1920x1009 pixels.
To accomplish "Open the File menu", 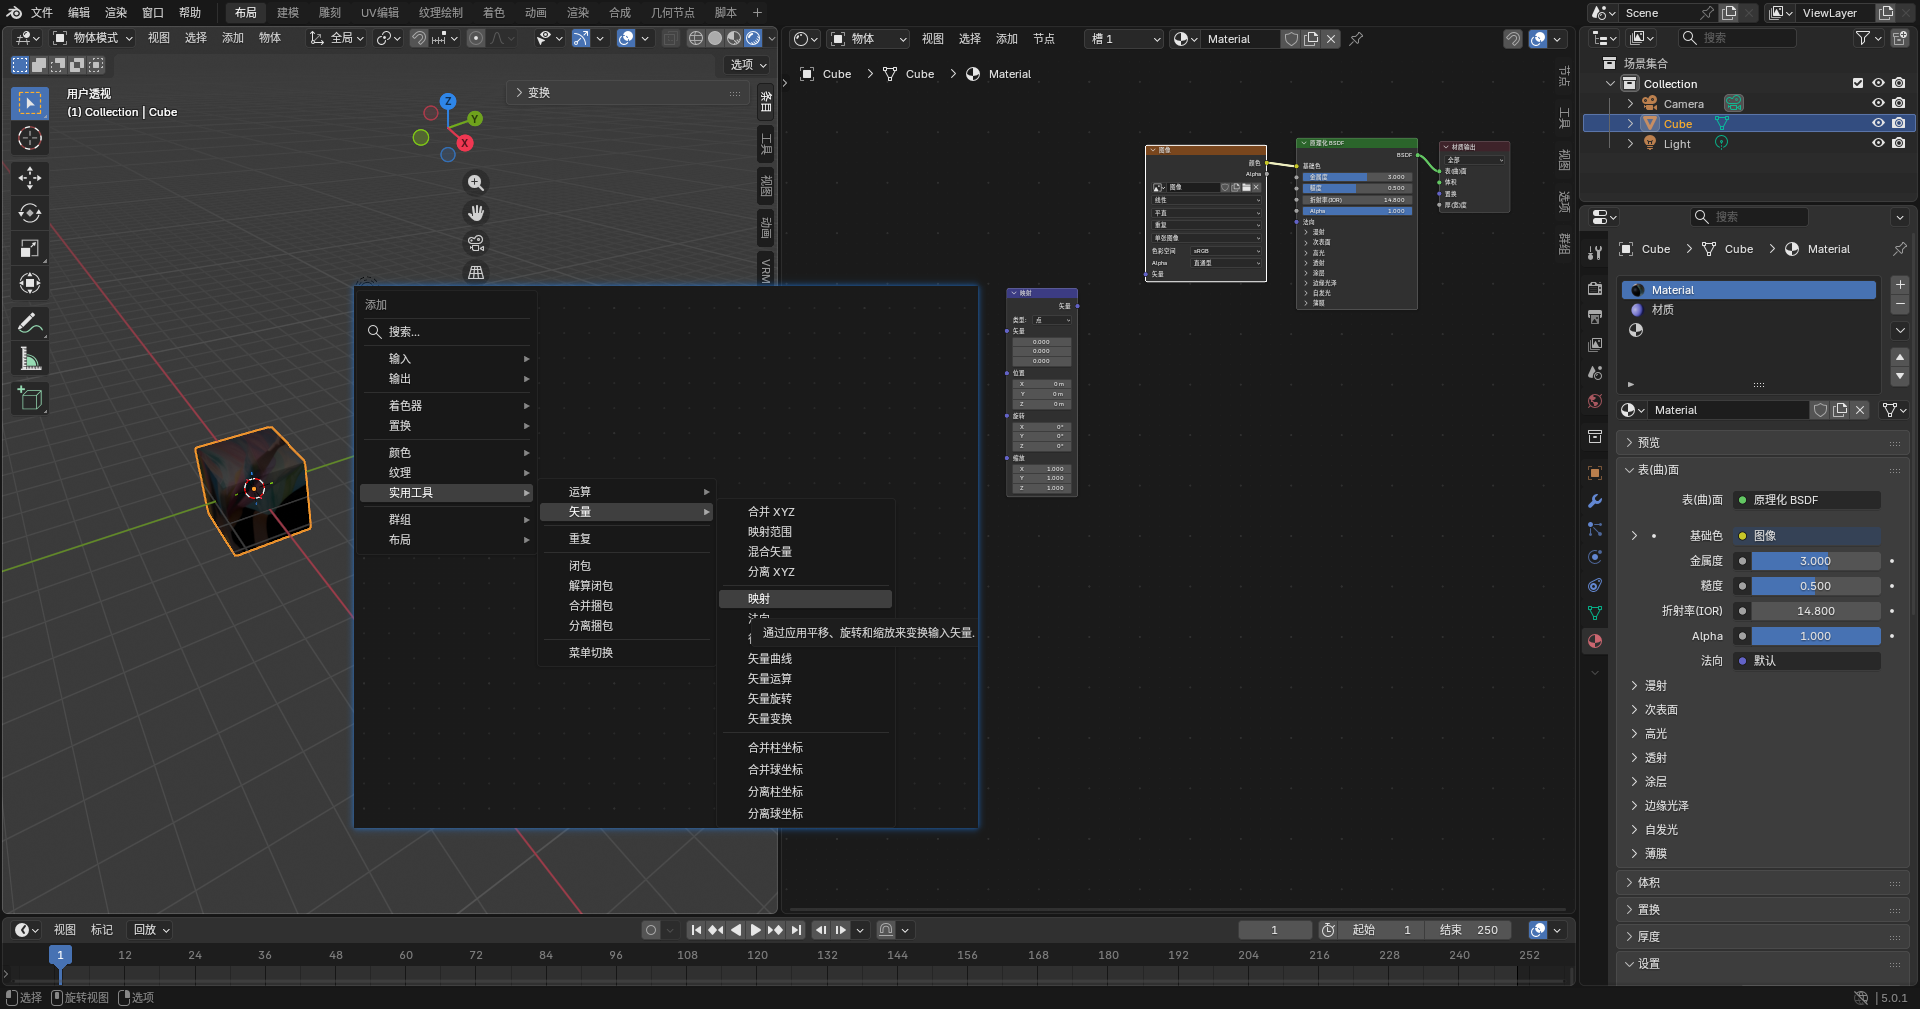I will click(x=42, y=12).
